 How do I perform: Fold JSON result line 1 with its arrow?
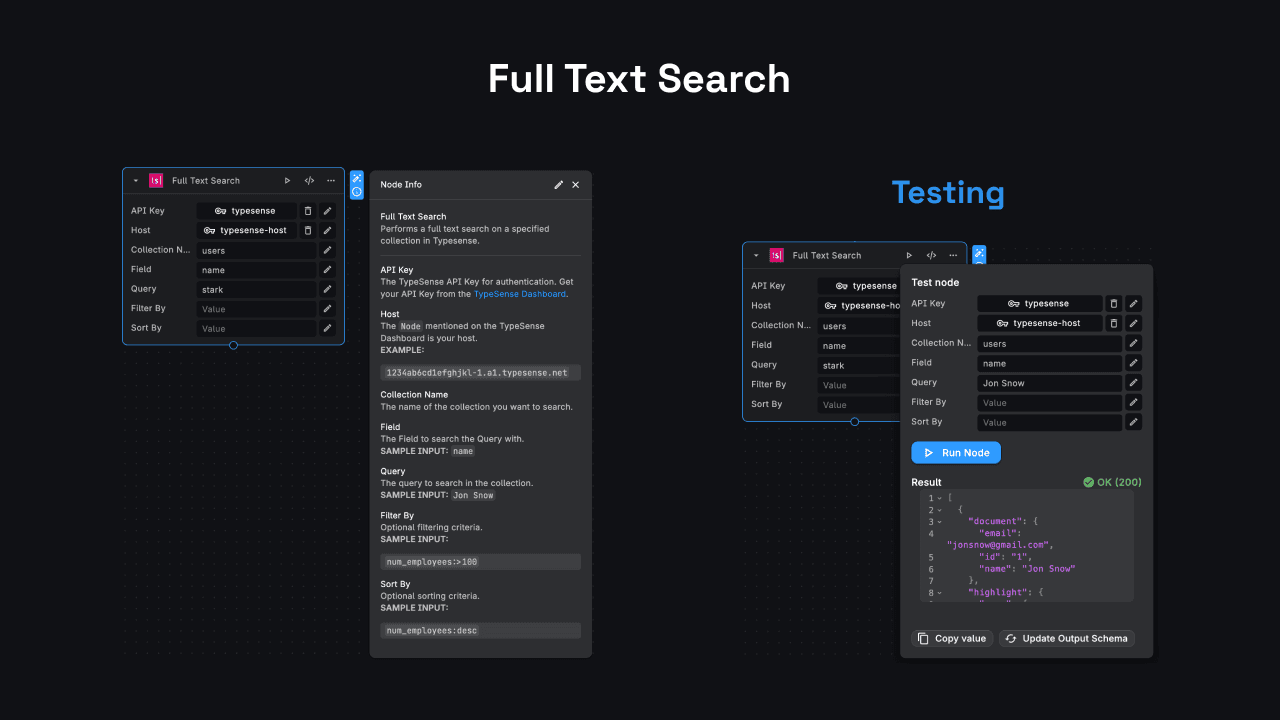tap(940, 498)
